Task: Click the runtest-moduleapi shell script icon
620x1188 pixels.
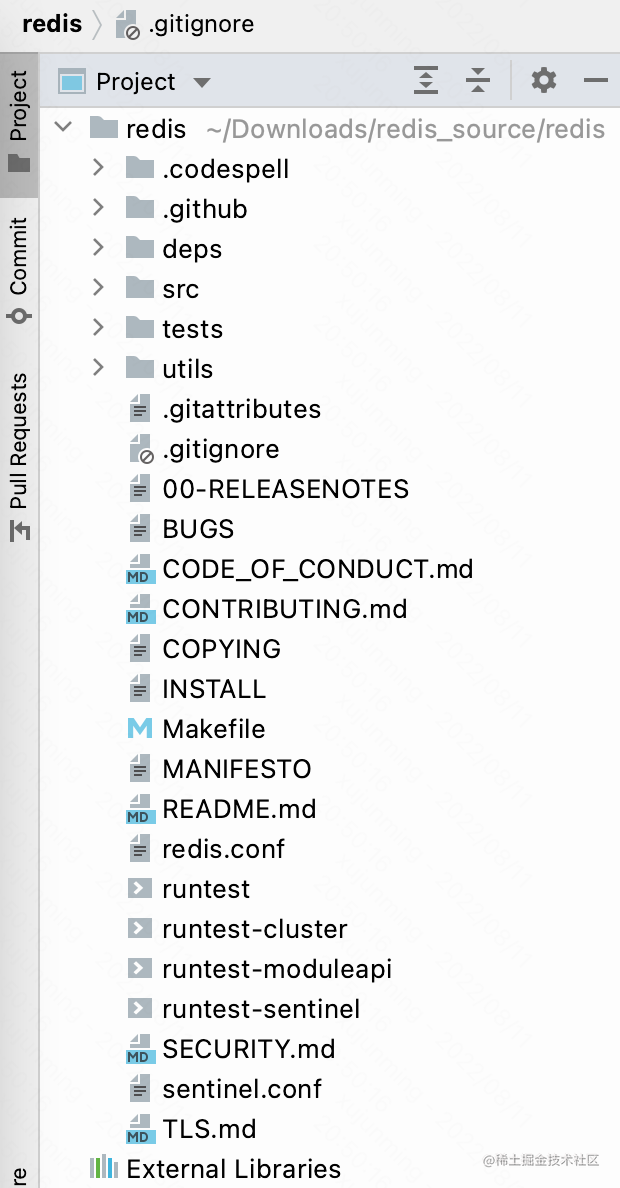Action: point(140,968)
